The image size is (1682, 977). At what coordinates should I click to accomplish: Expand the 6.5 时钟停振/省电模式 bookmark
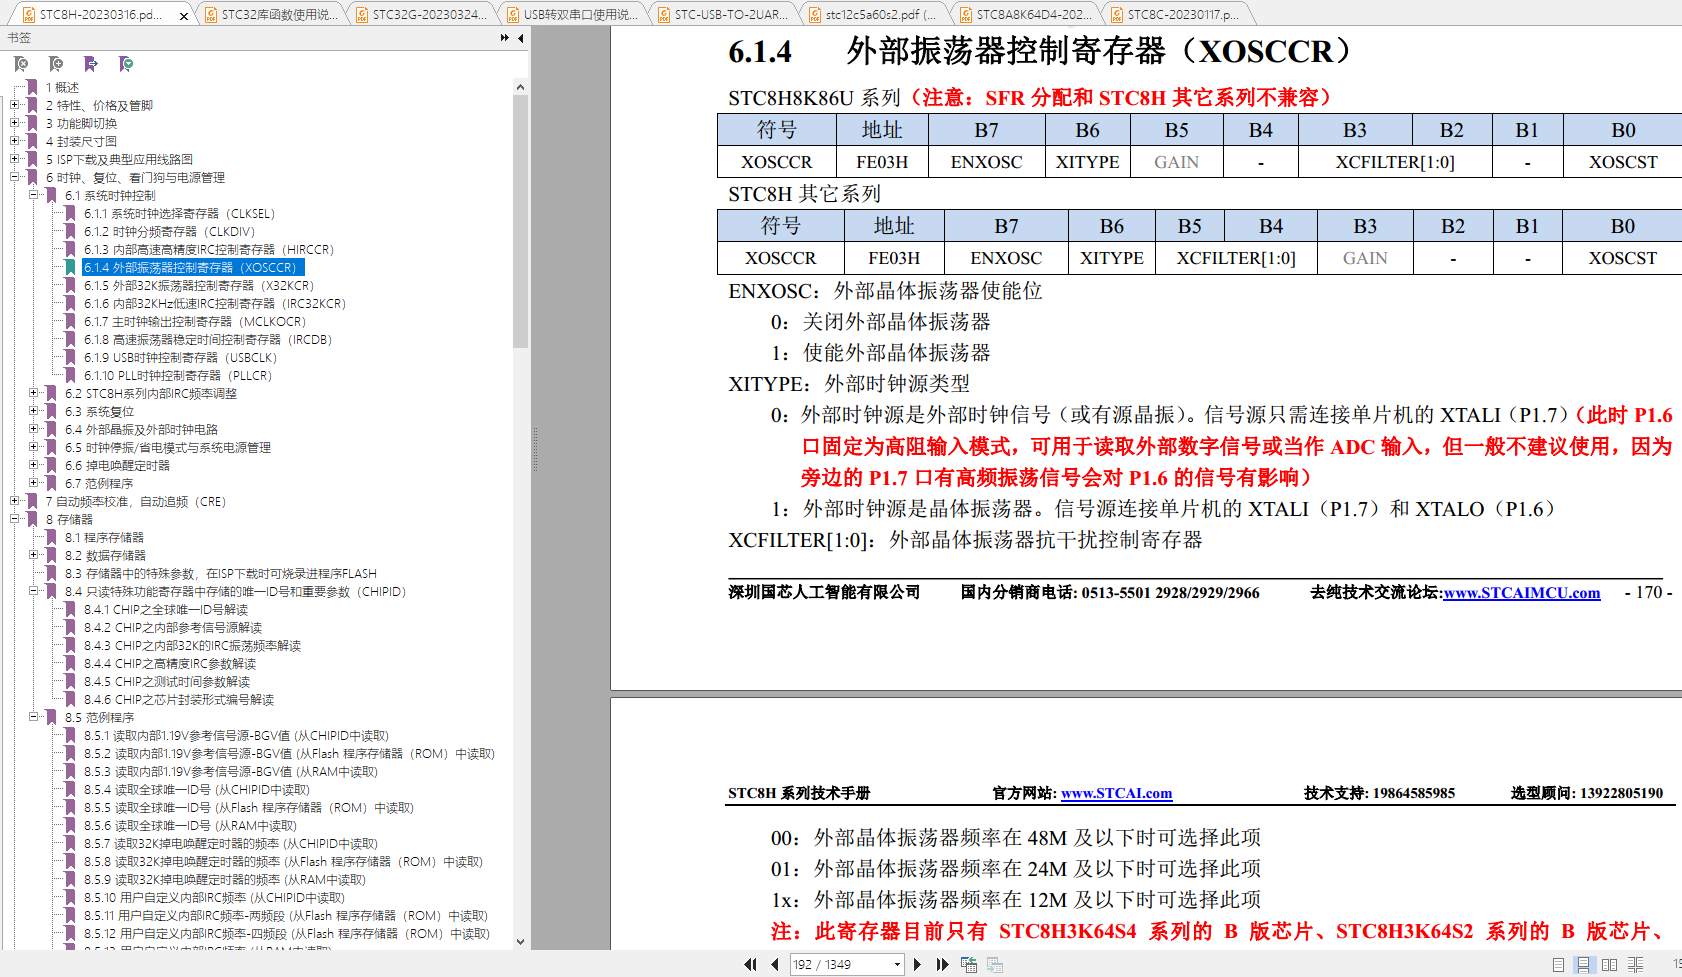(34, 447)
